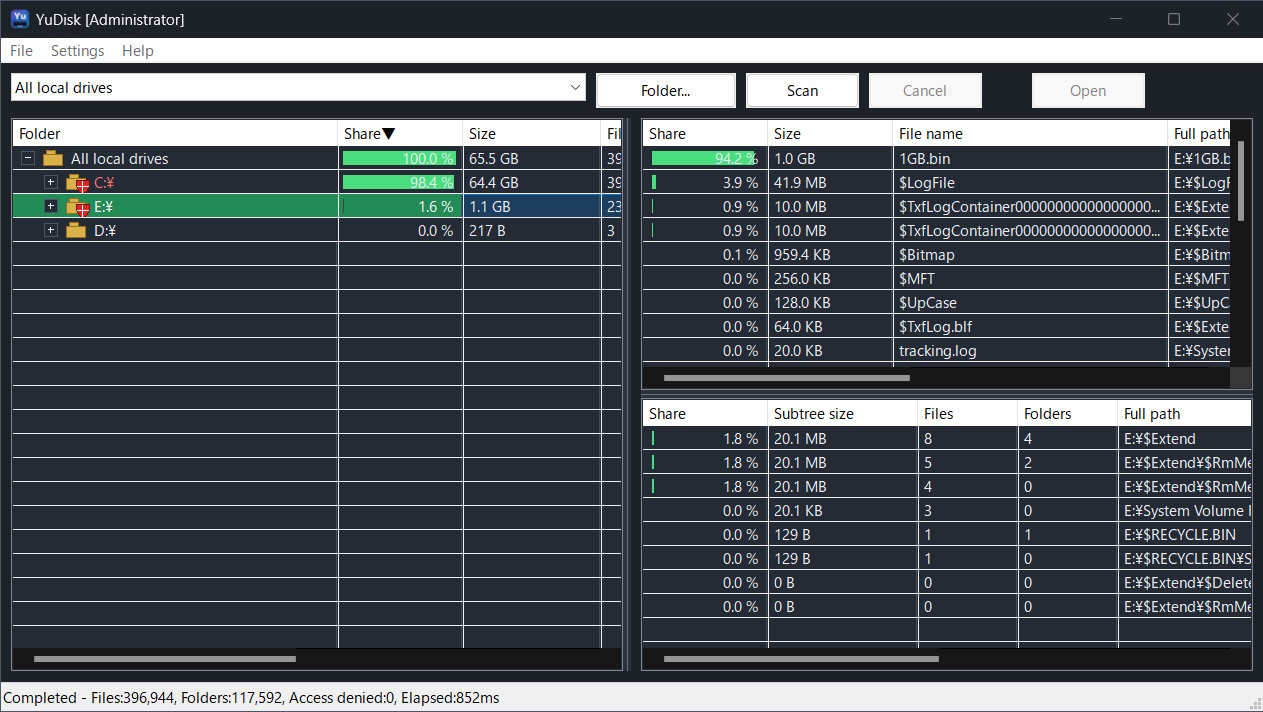Click Full path header in subfolder list
Screen dimensions: 1263x712
[x=1184, y=413]
